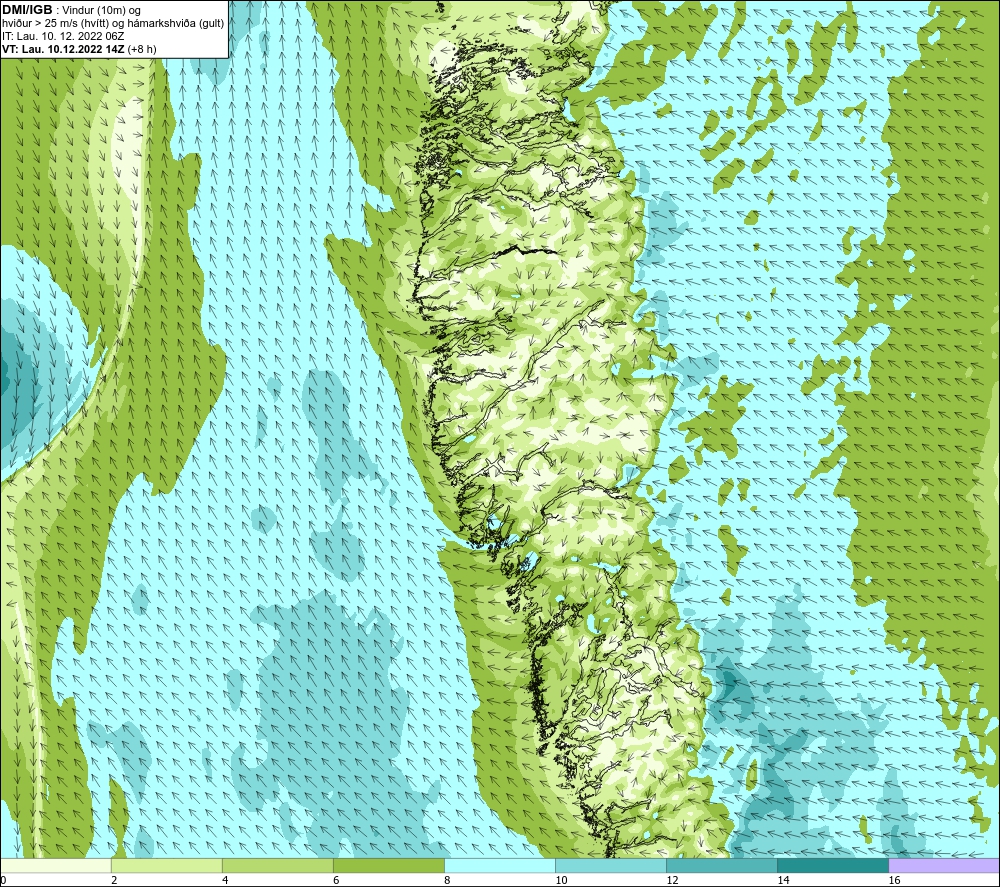Click the legend scale label 16

click(x=894, y=880)
